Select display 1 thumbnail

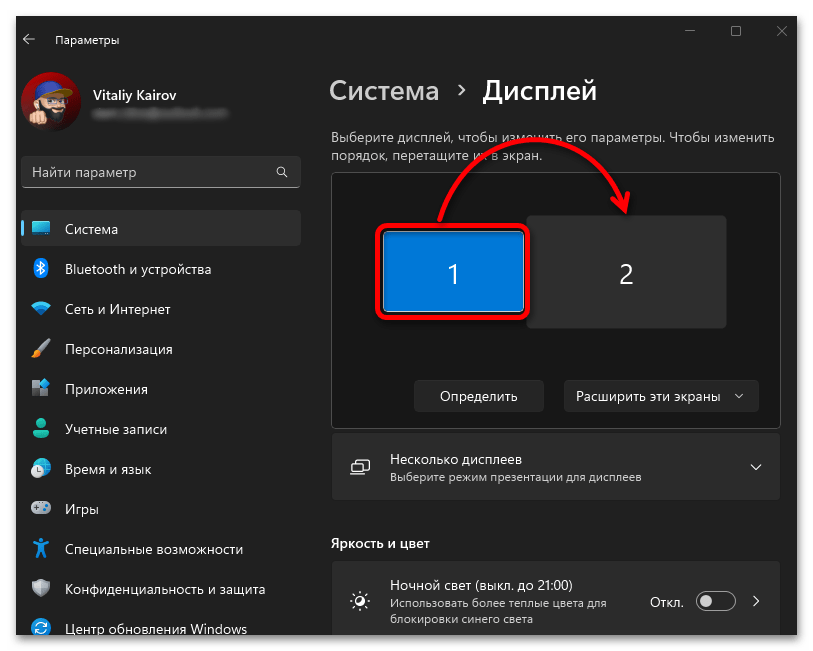452,272
